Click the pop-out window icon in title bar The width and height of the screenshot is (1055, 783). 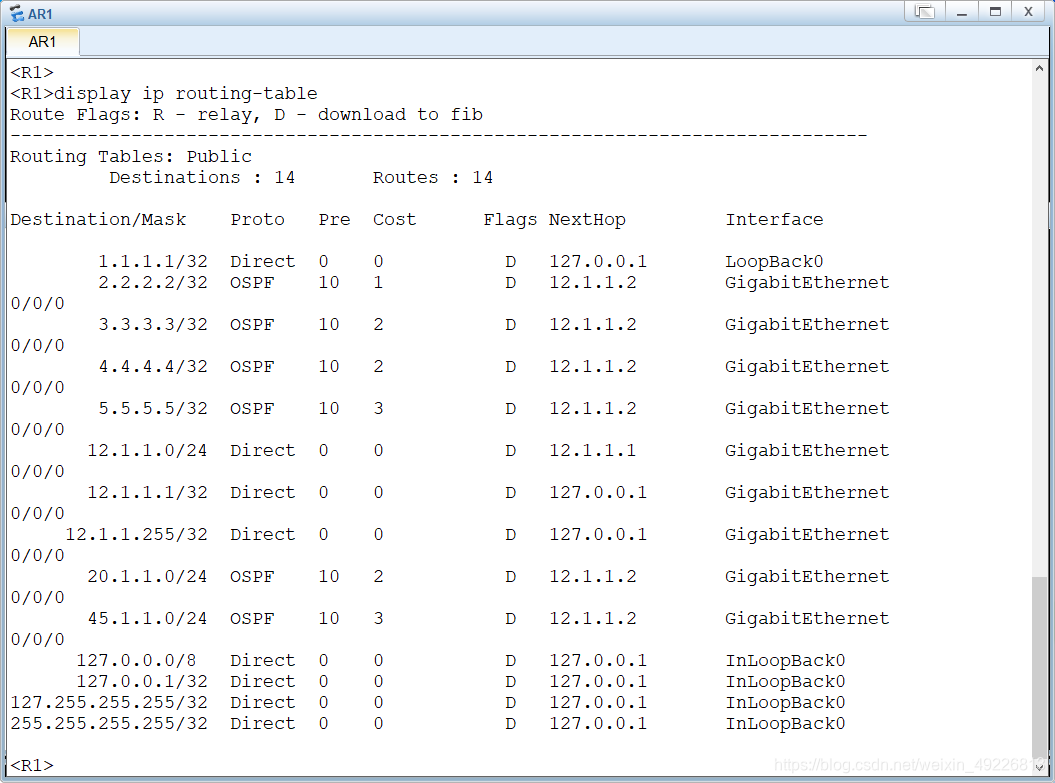coord(925,11)
